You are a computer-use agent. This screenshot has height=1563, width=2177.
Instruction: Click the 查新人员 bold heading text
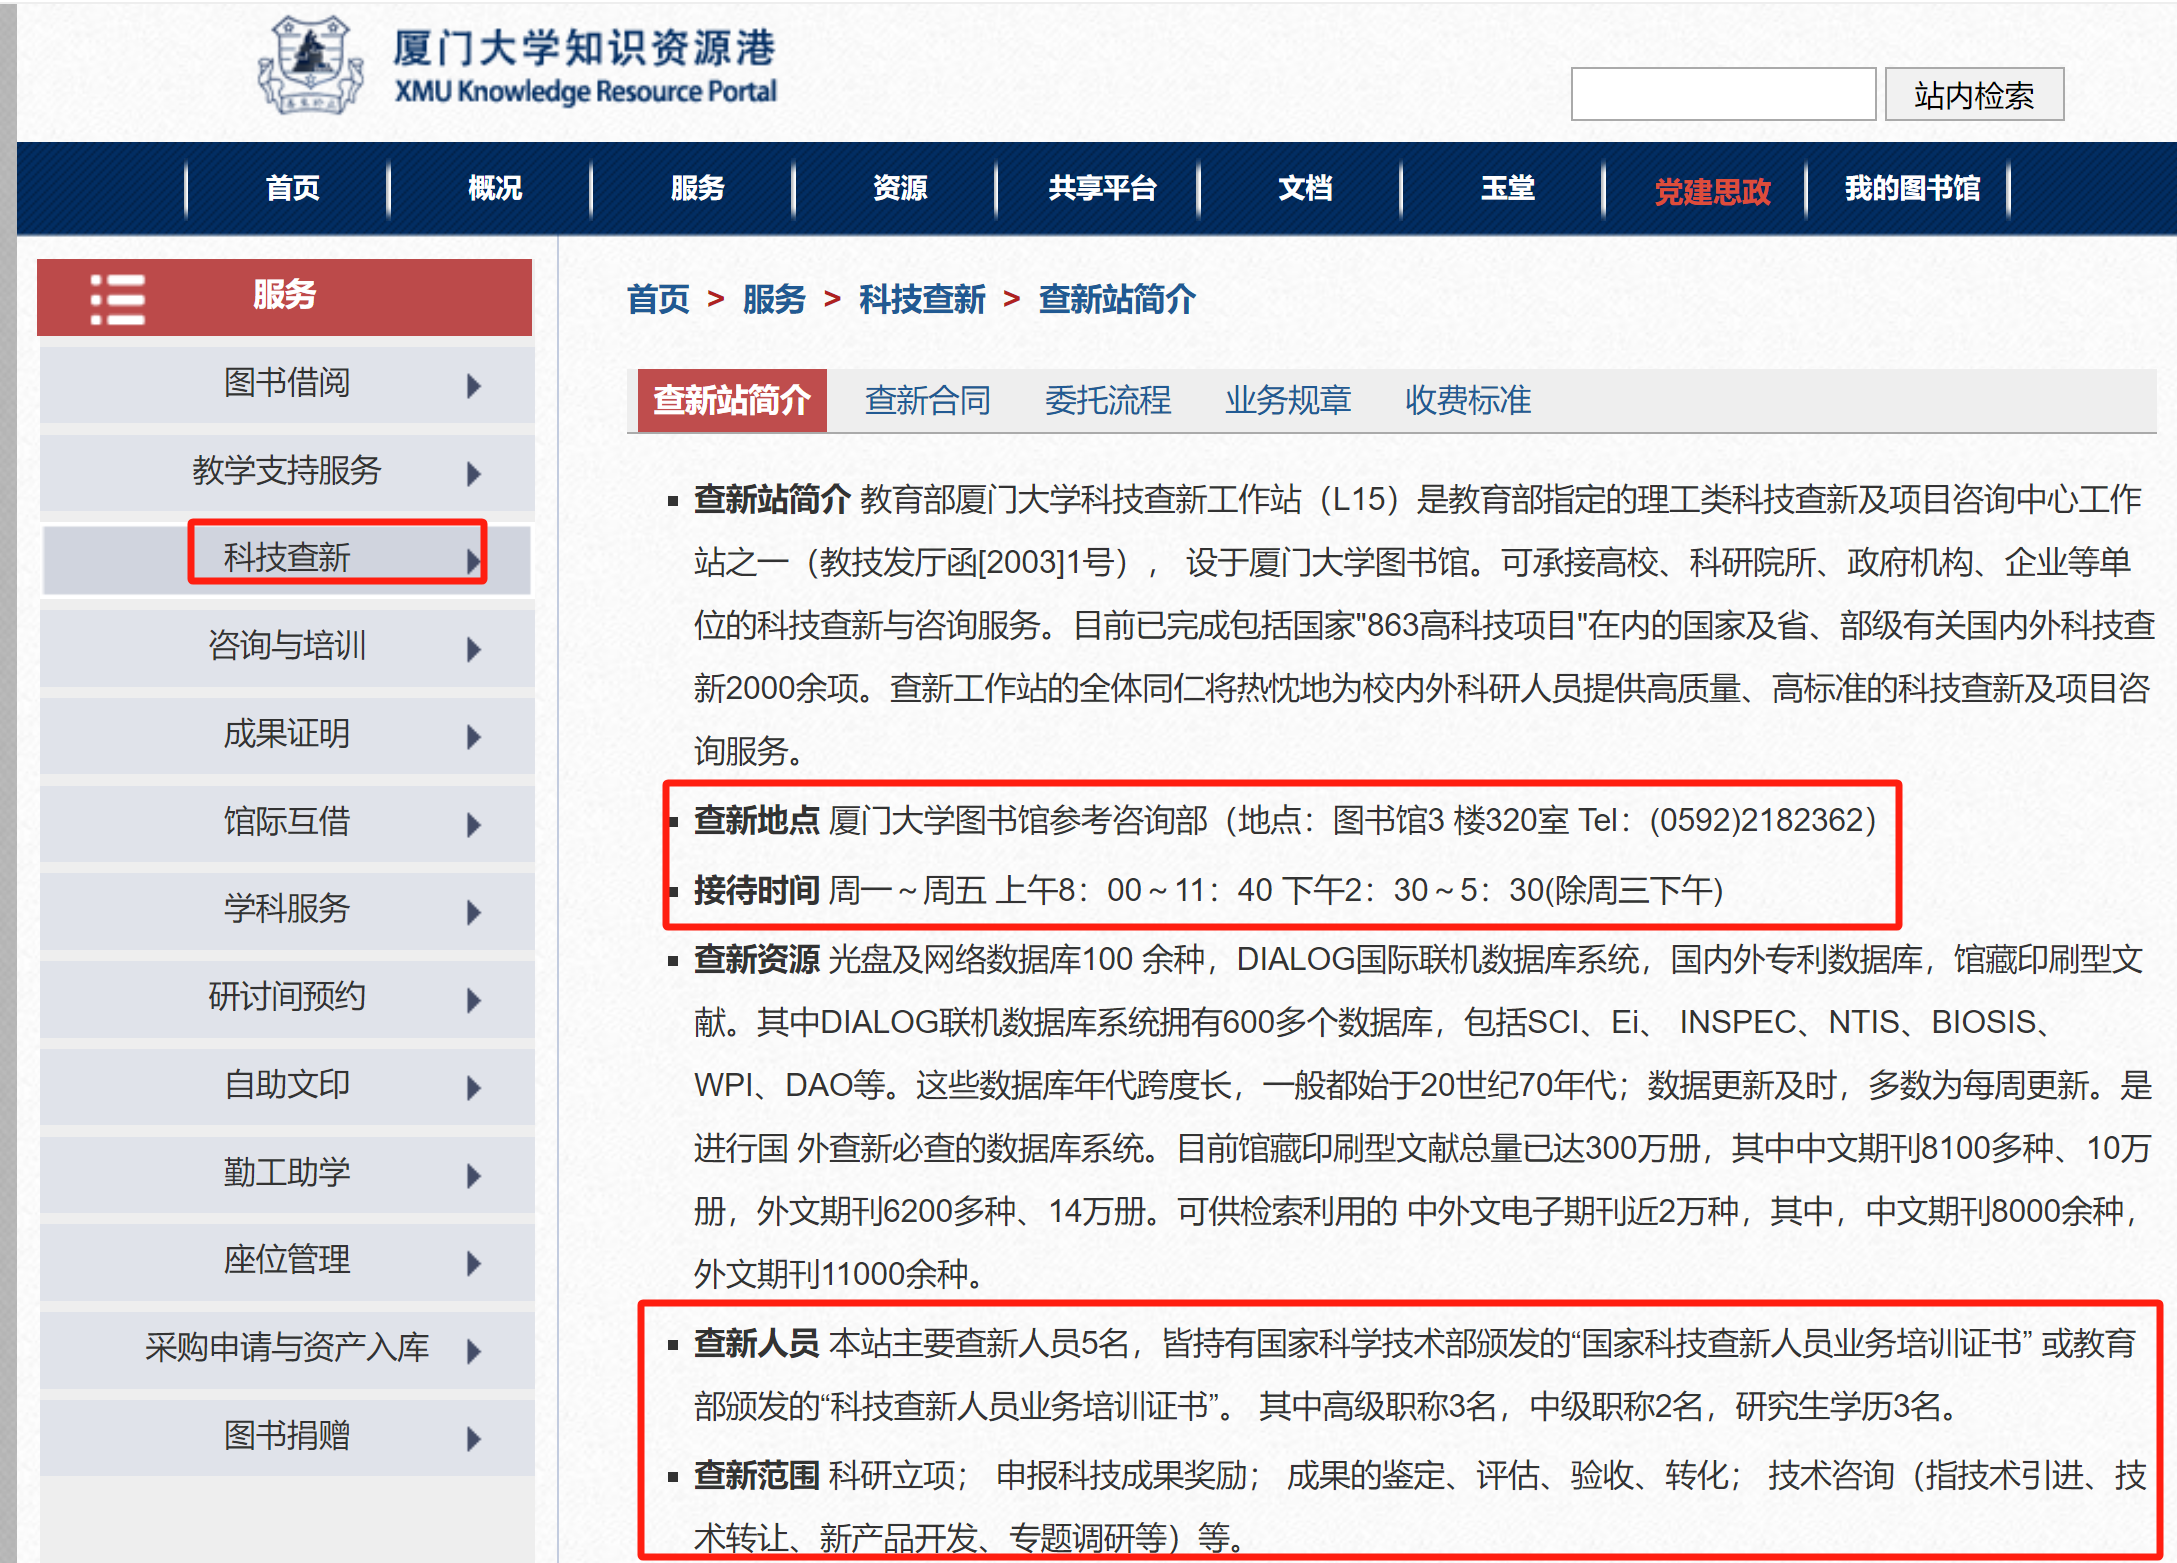(757, 1344)
